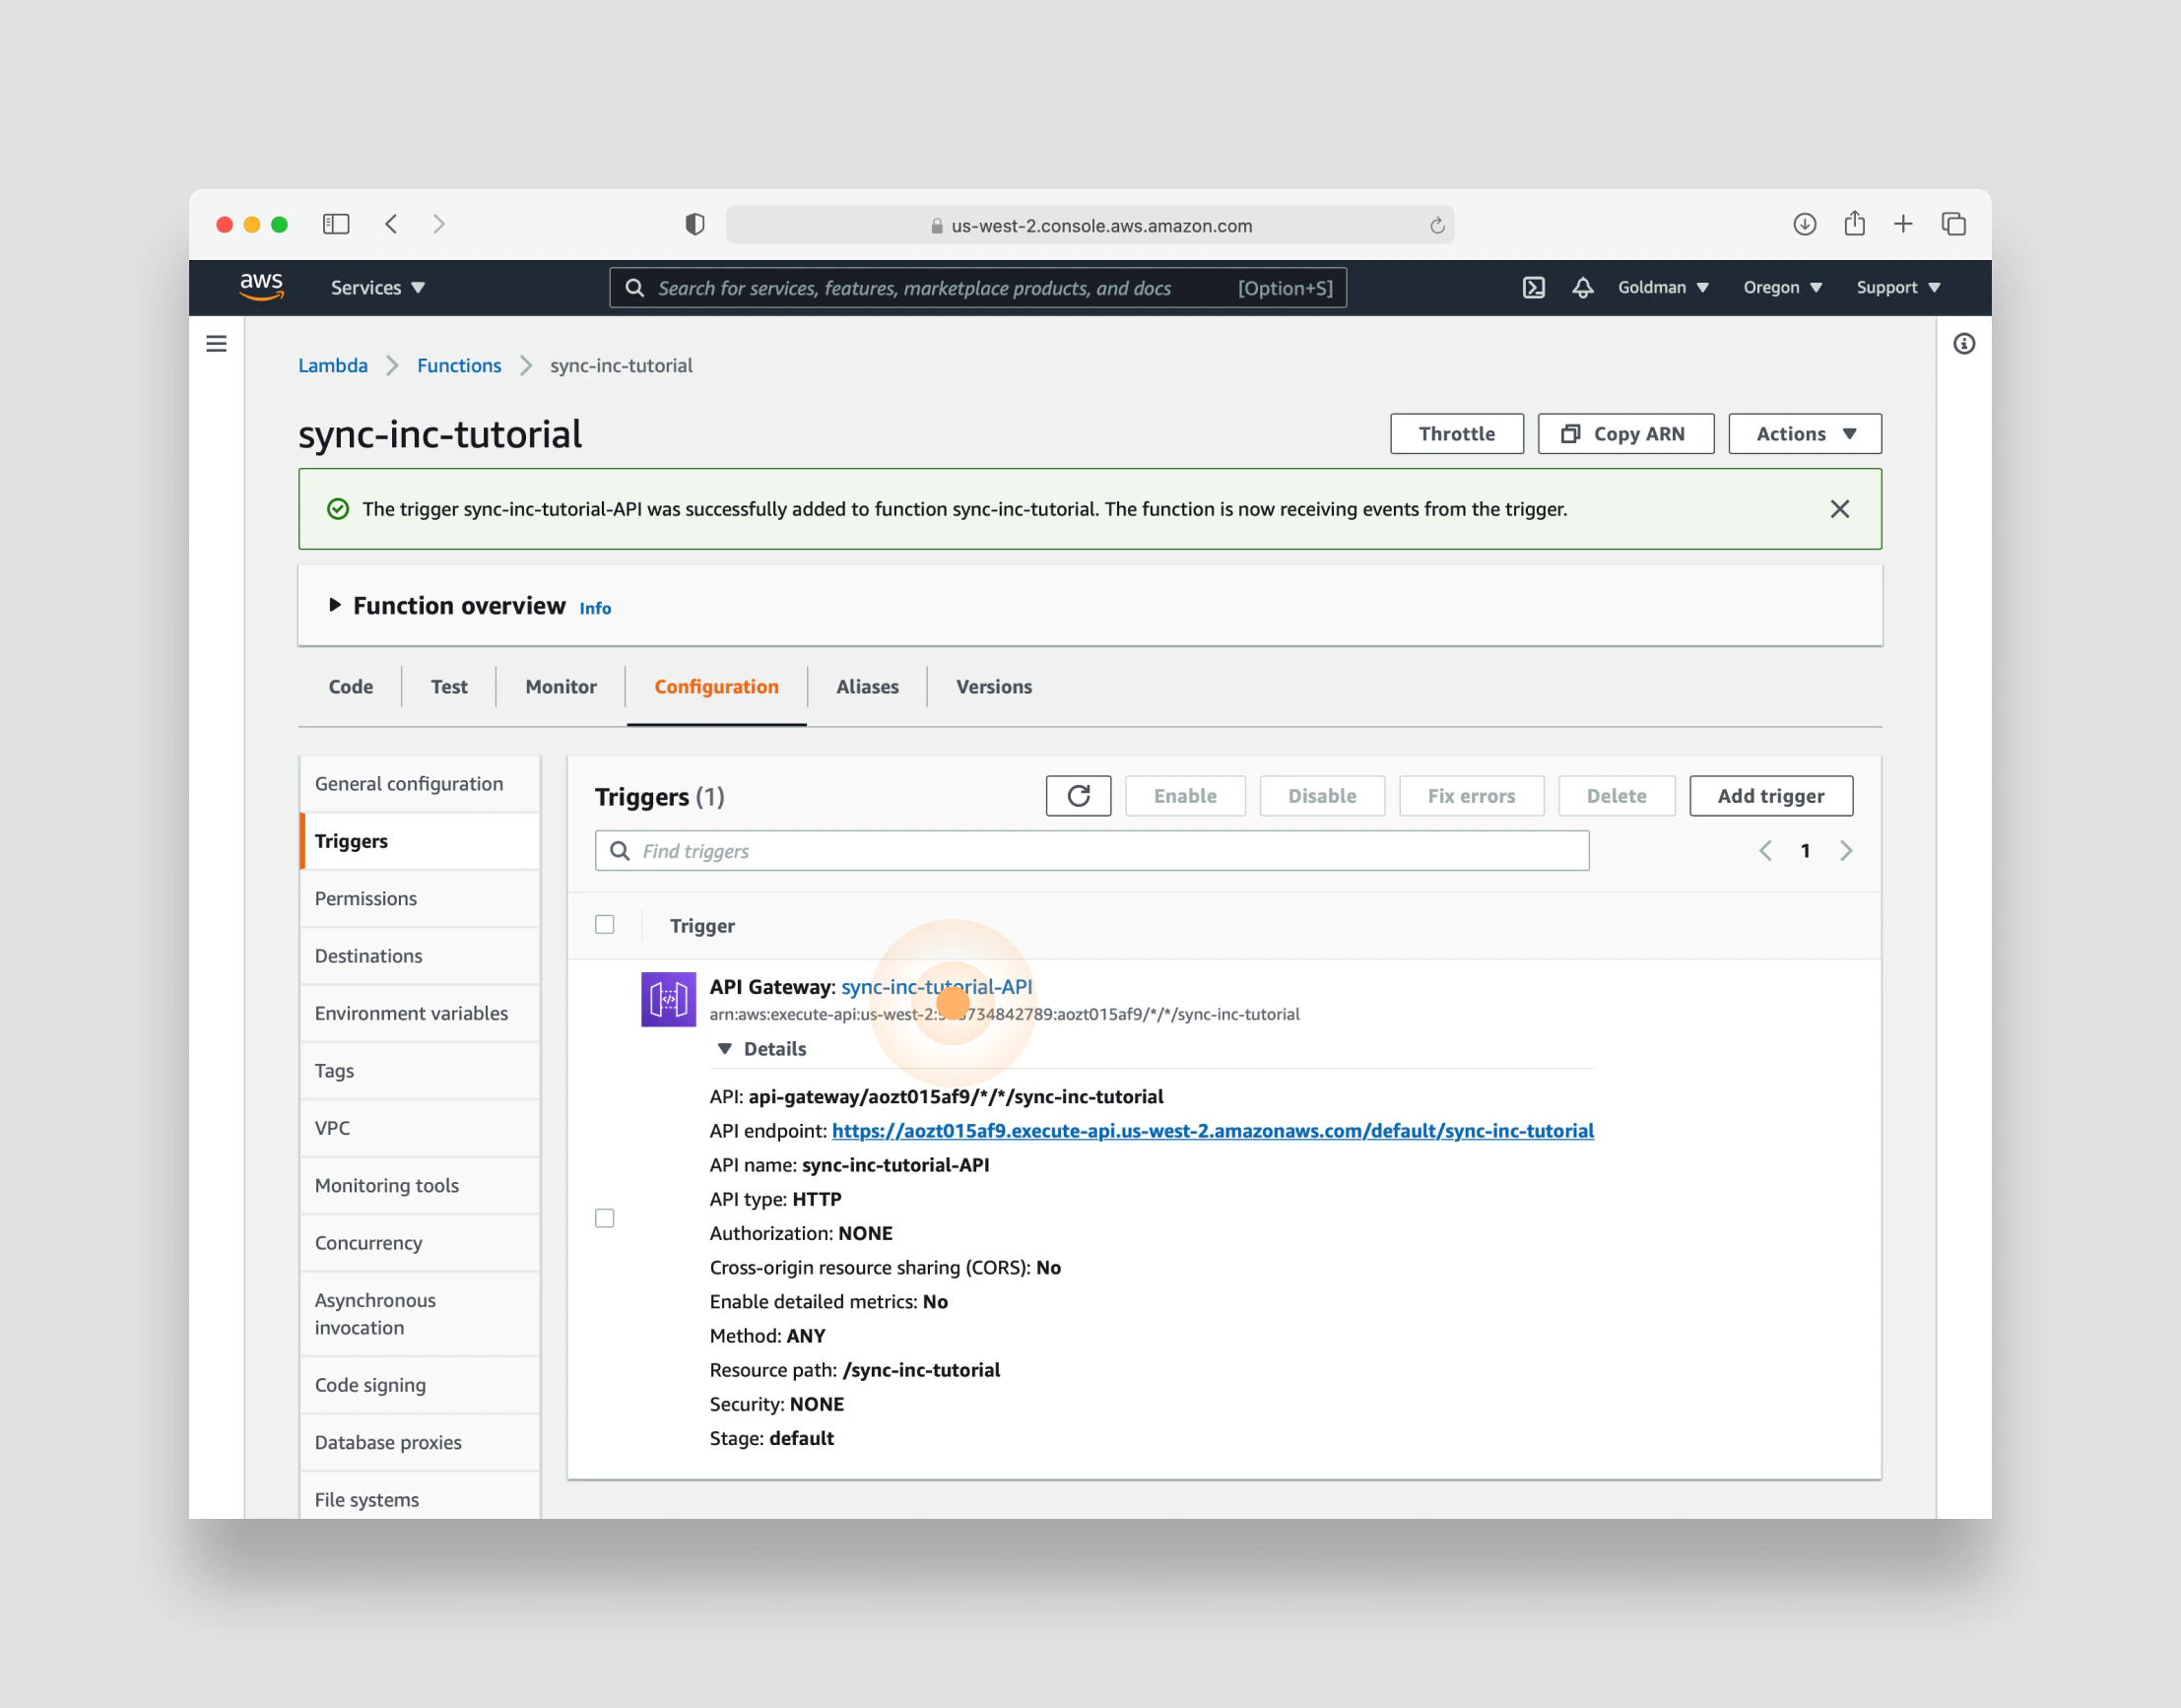Switch to the Monitor tab

(x=561, y=687)
